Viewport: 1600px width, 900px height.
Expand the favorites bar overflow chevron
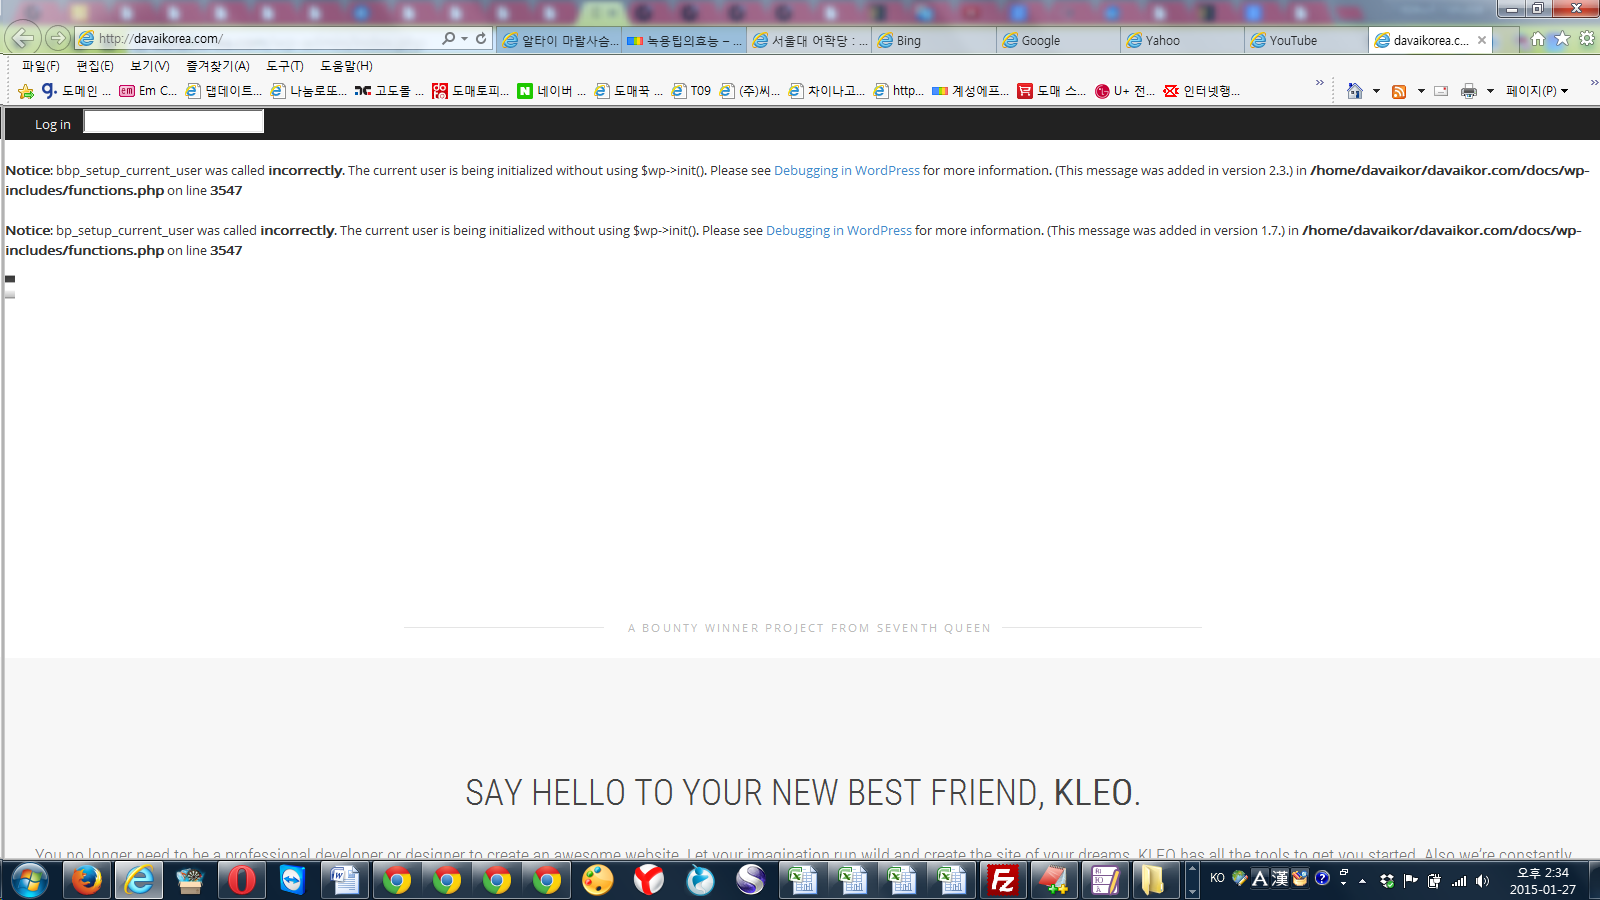(x=1319, y=83)
